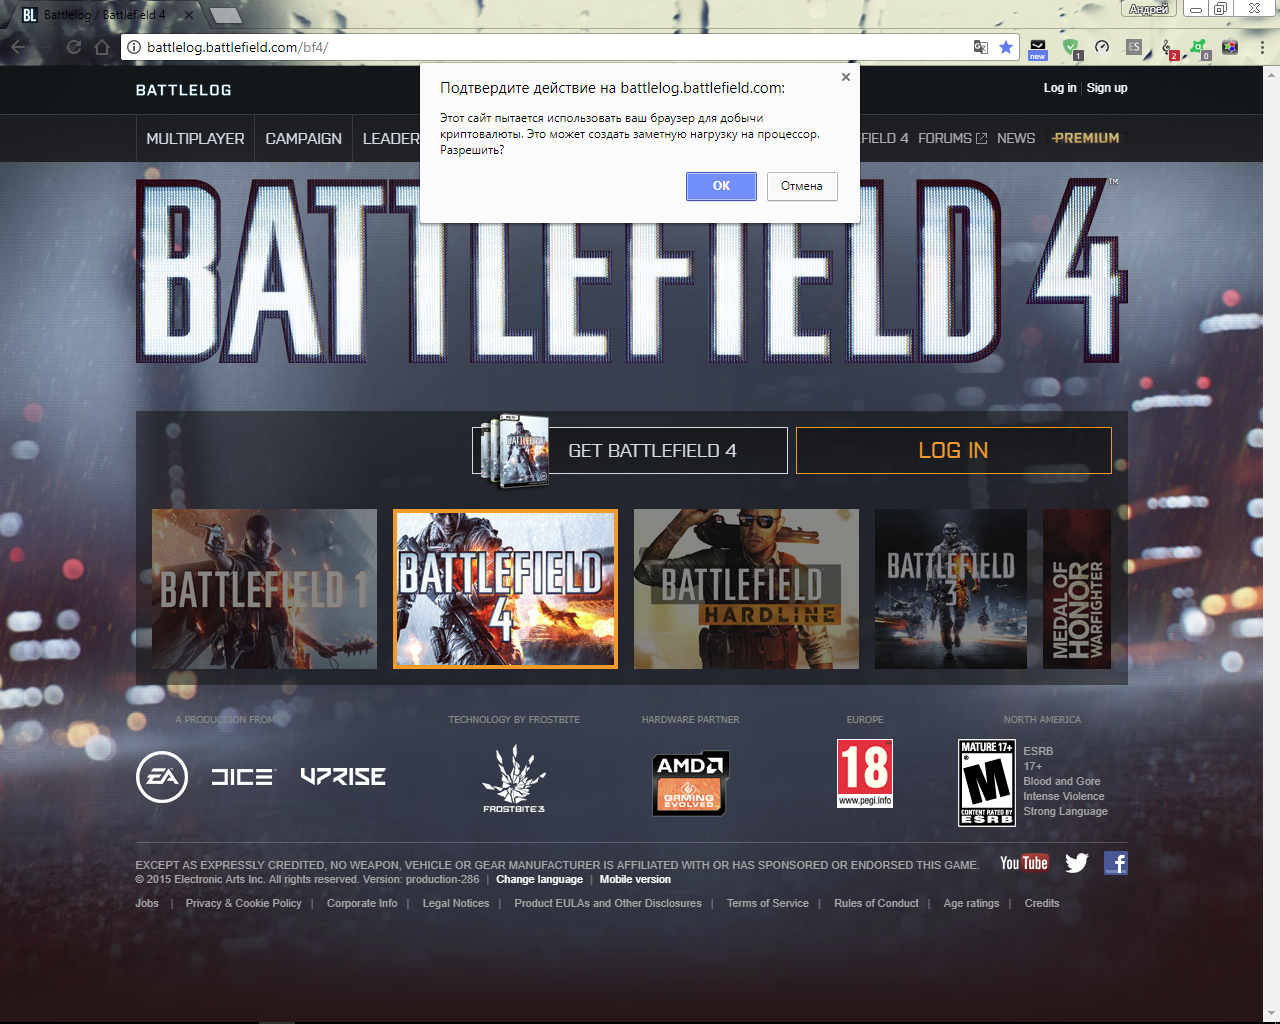Image resolution: width=1280 pixels, height=1024 pixels.
Task: Select the Battlefield 4 game thumbnail
Action: pos(505,589)
